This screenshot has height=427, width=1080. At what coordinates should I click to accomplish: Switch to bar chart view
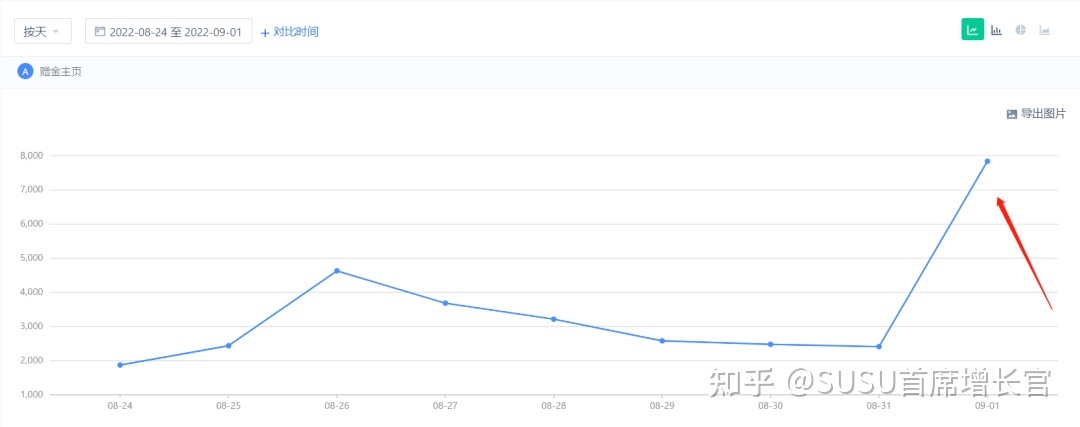click(x=997, y=30)
